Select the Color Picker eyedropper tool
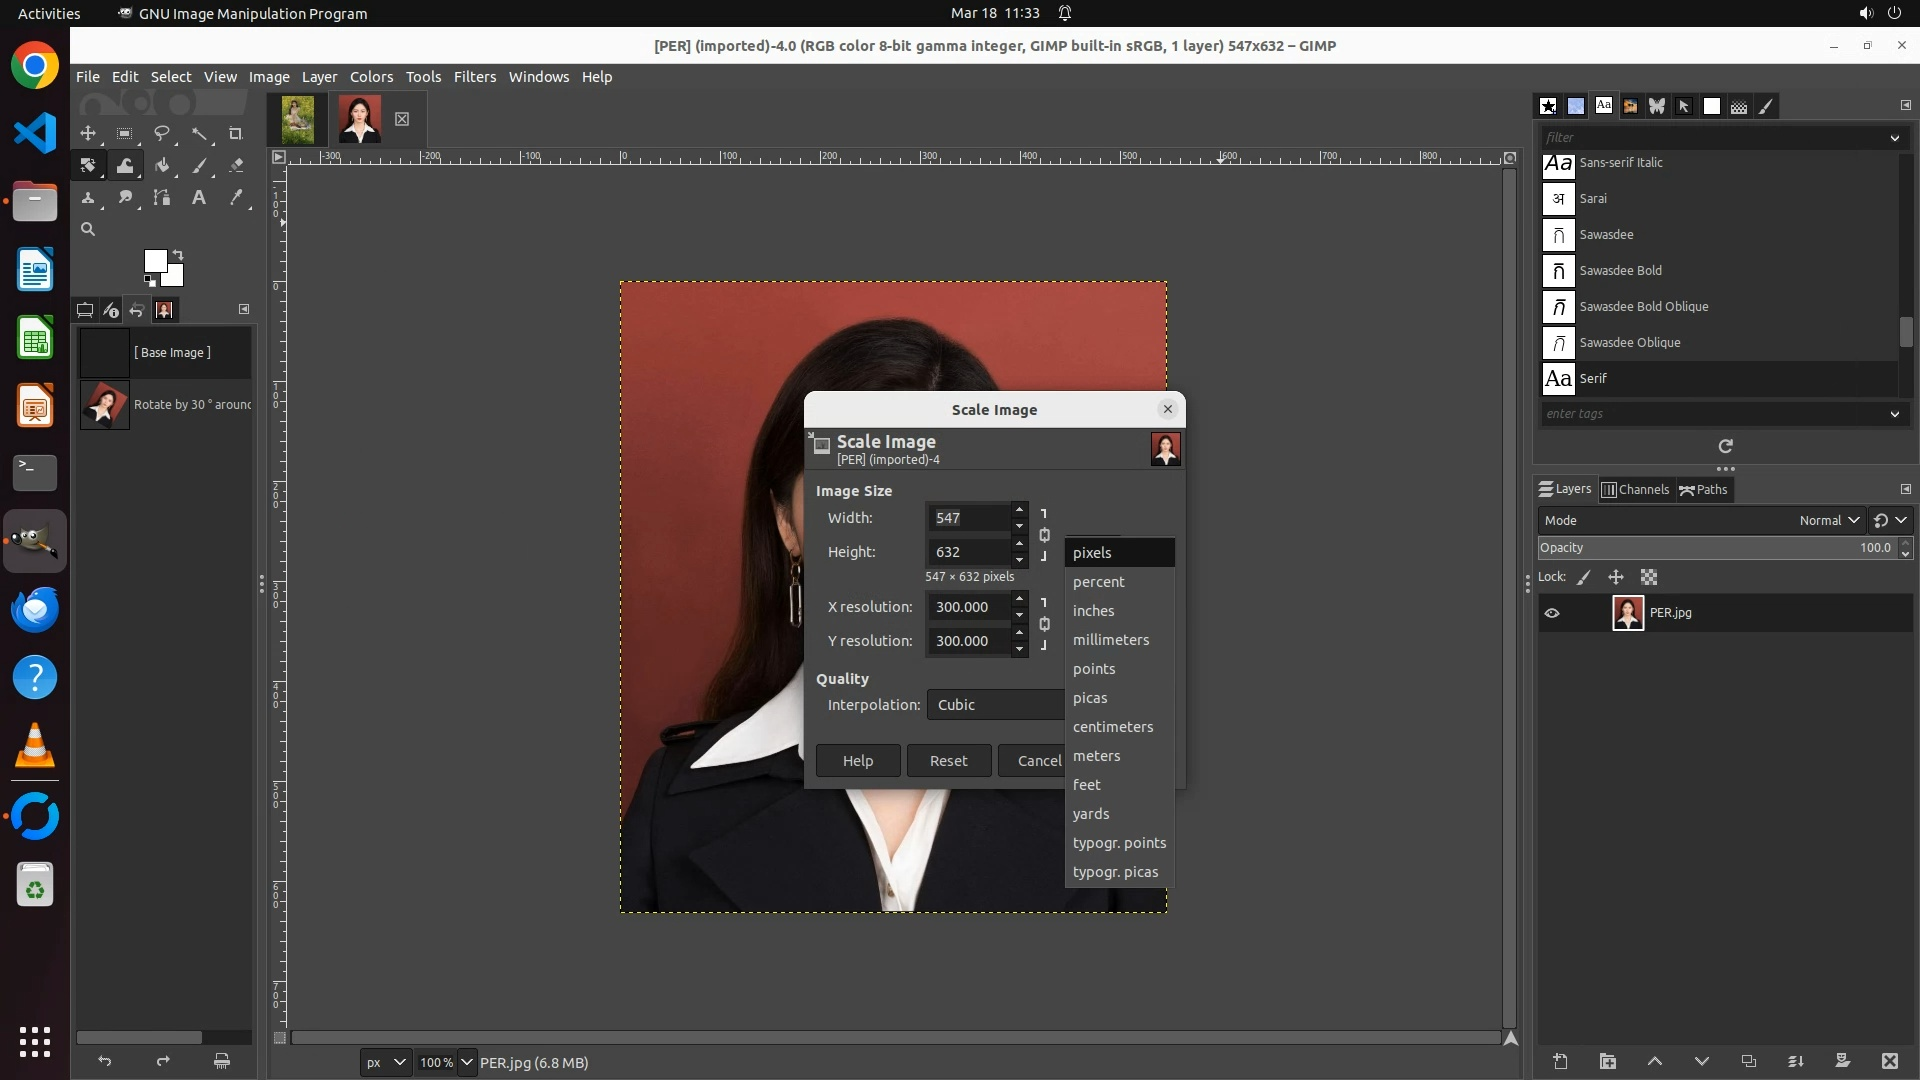The width and height of the screenshot is (1920, 1080). click(x=236, y=198)
